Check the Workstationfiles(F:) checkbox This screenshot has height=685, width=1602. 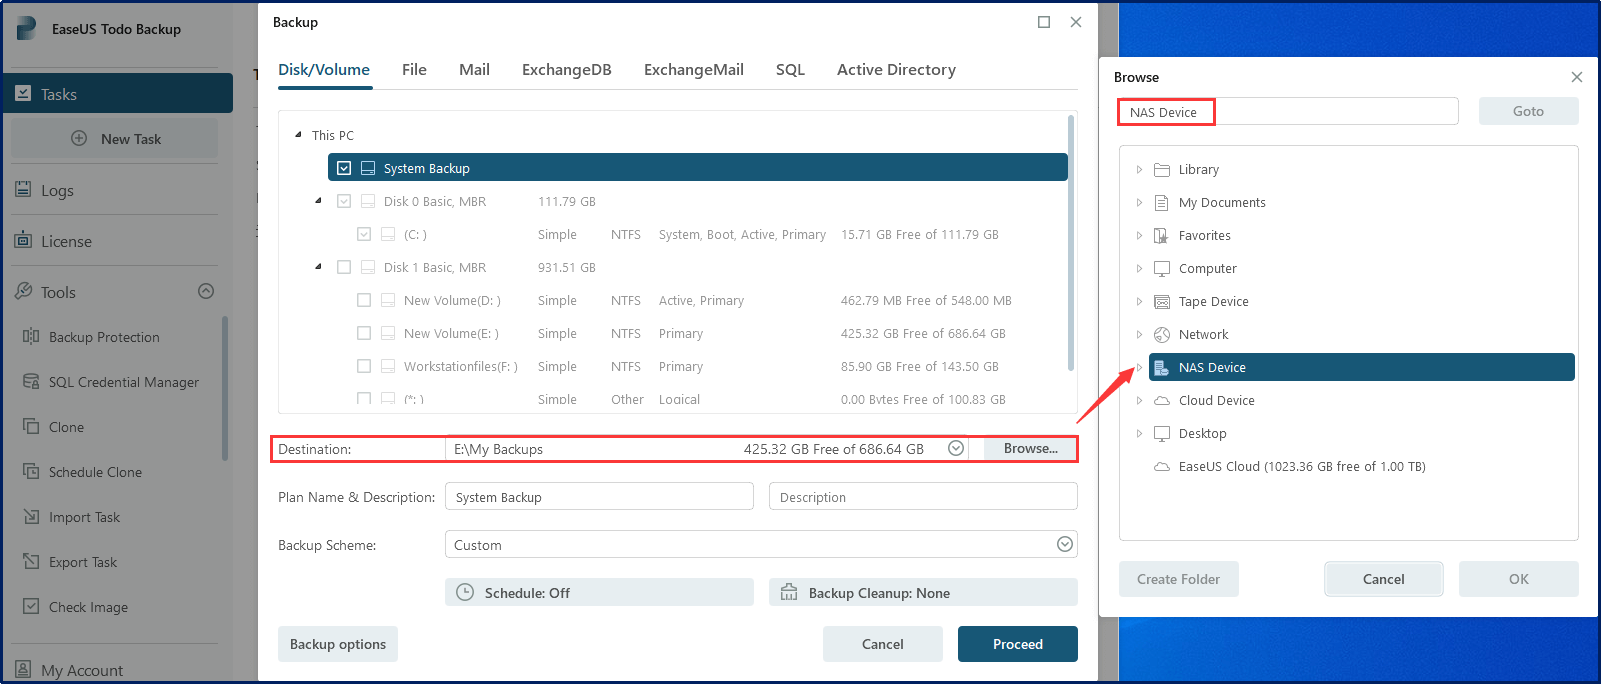[364, 366]
